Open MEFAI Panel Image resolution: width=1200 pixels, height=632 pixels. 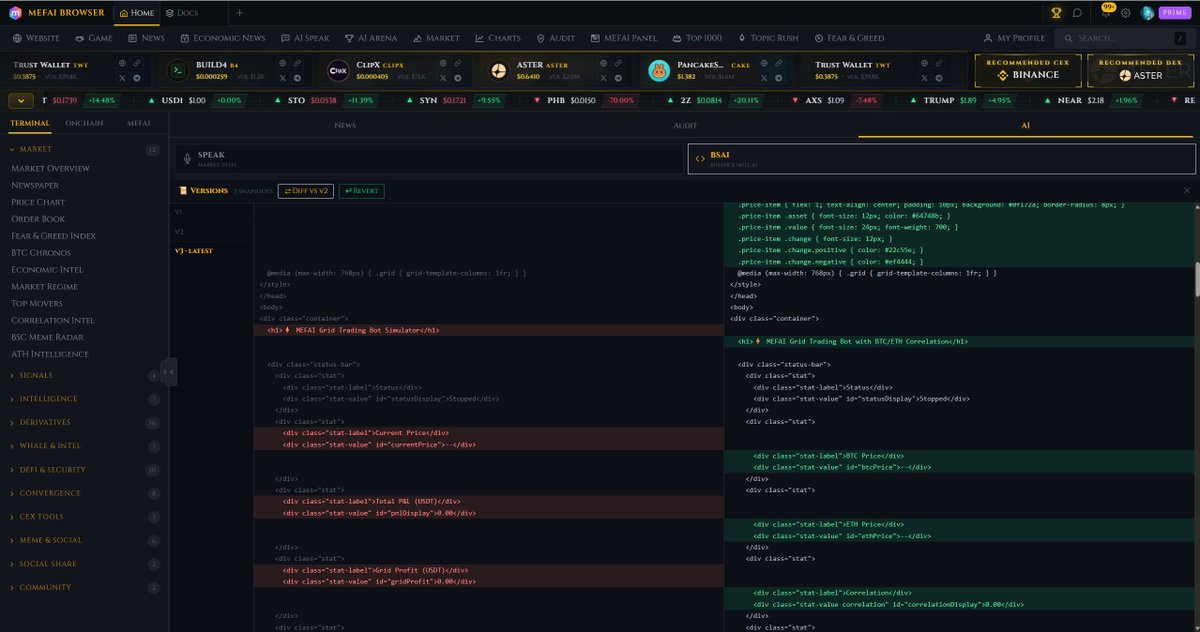click(x=623, y=38)
